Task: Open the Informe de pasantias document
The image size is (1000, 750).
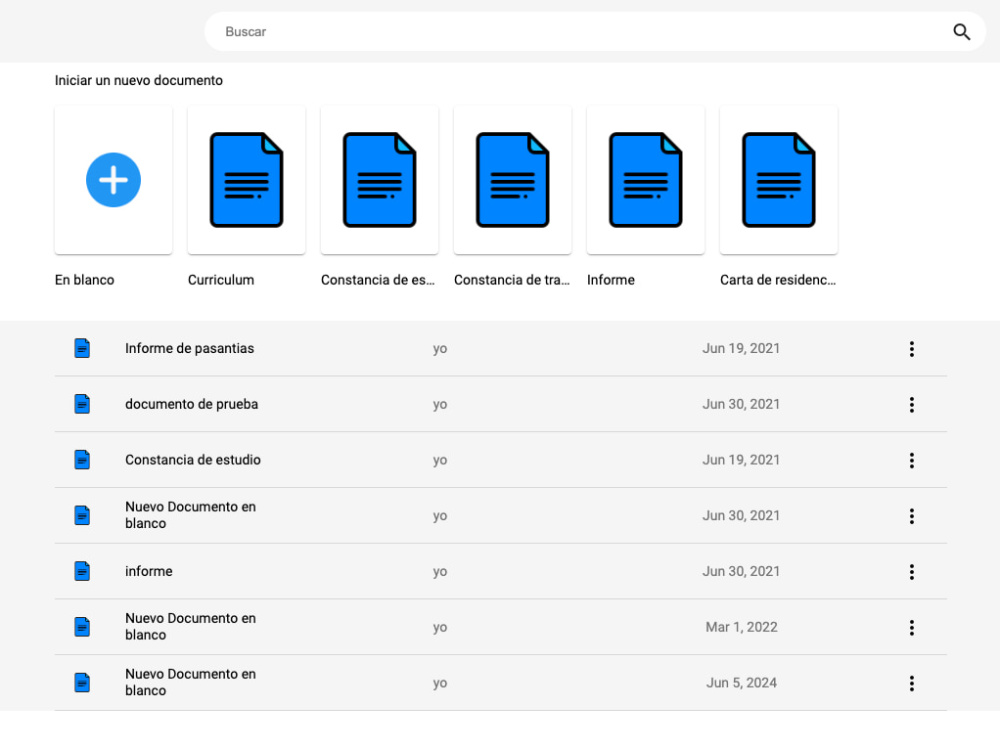Action: 189,348
